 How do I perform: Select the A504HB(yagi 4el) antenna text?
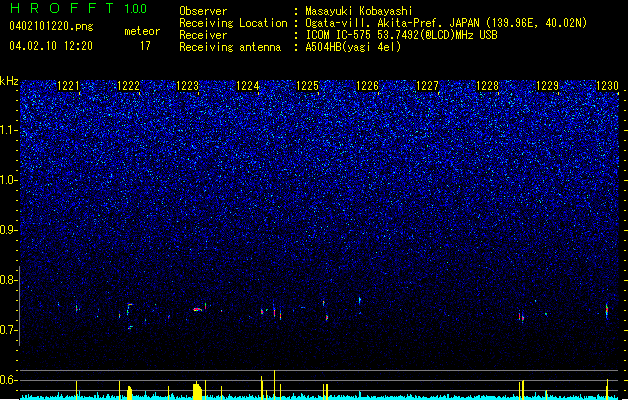click(x=353, y=47)
